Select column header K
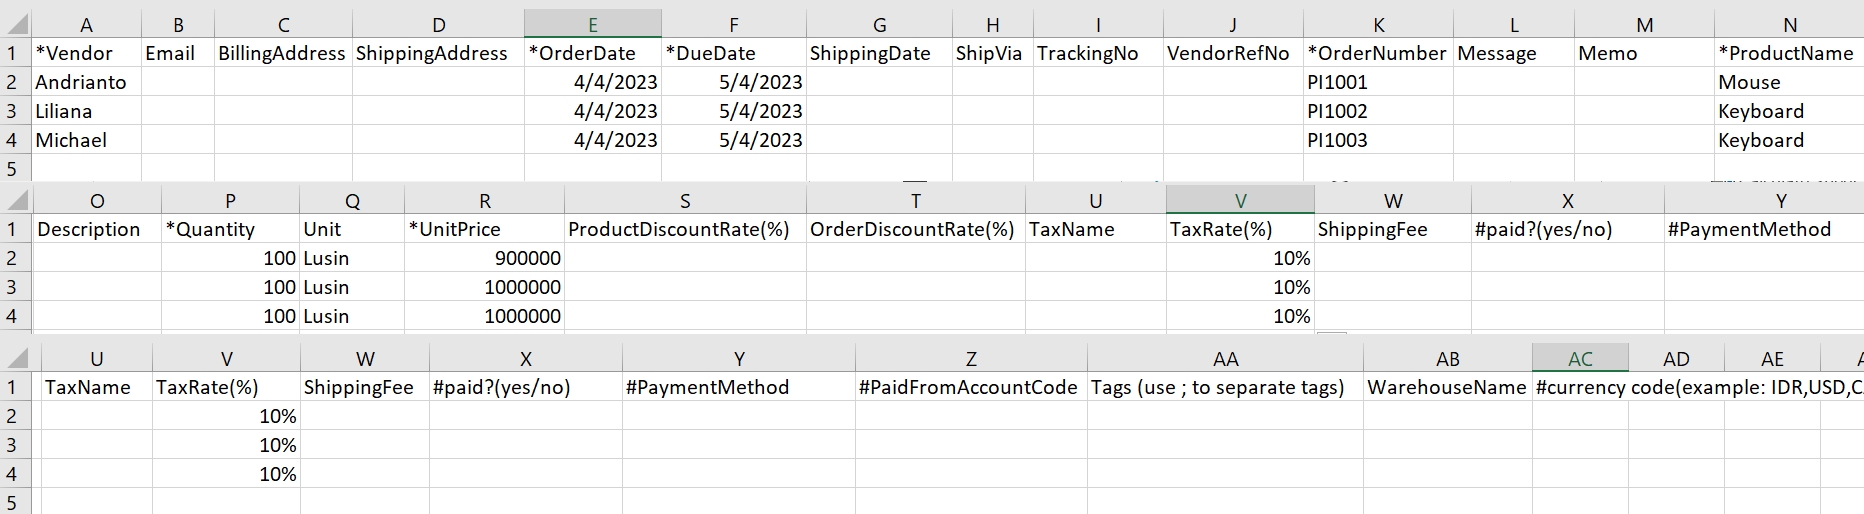 coord(1378,25)
